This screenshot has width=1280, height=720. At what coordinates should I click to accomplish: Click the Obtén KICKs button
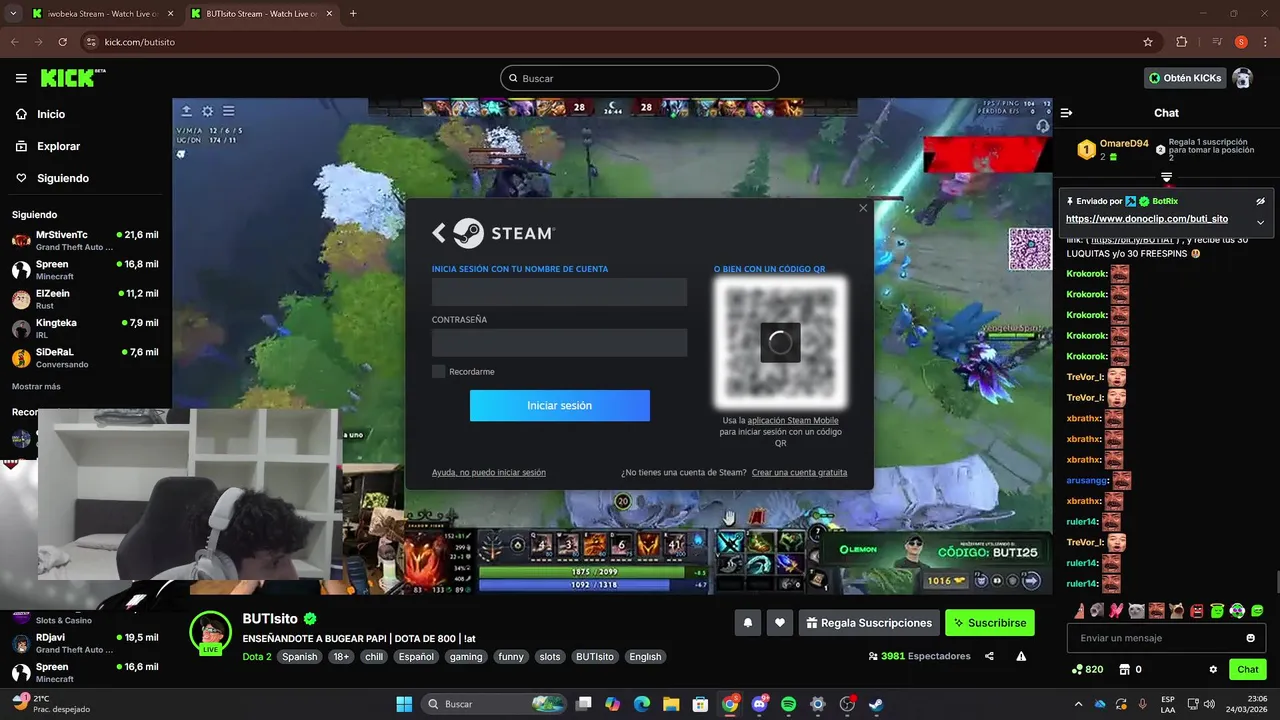click(x=1185, y=78)
